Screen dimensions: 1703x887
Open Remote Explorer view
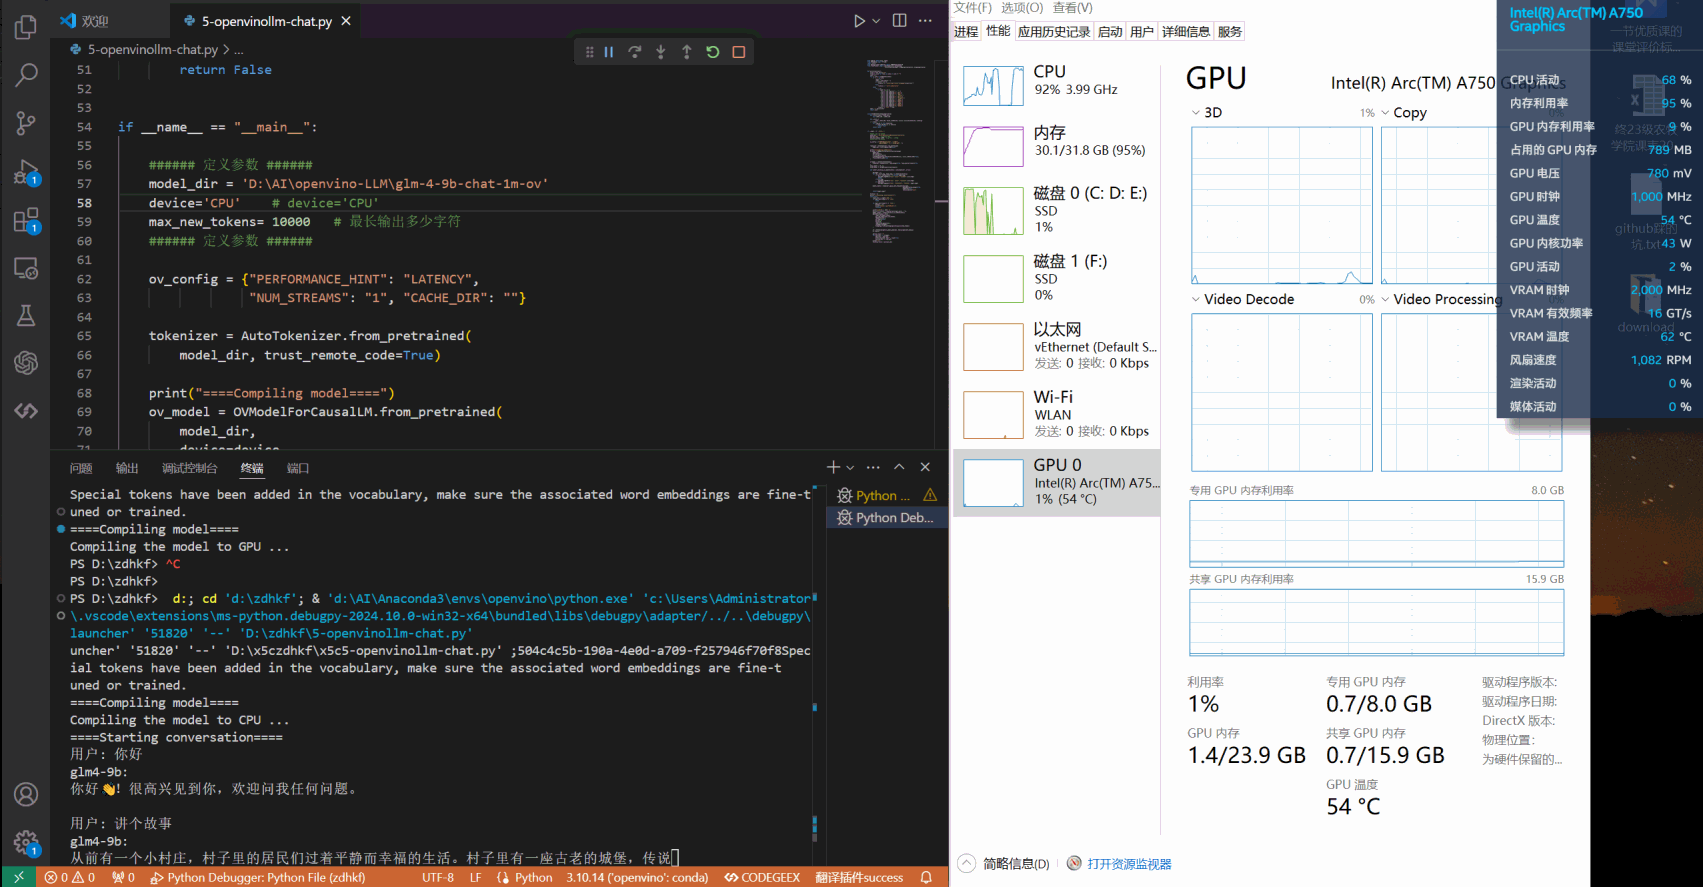pos(26,268)
